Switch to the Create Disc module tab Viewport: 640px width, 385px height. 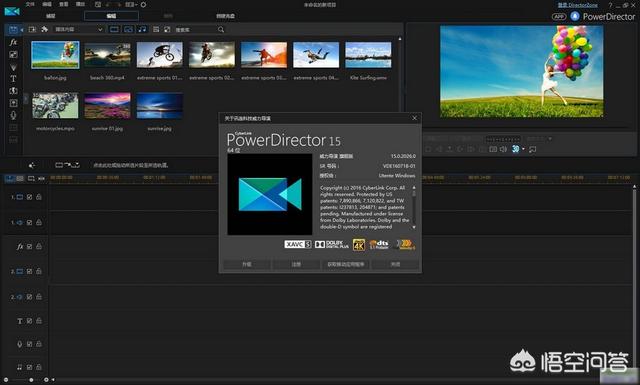(x=225, y=16)
